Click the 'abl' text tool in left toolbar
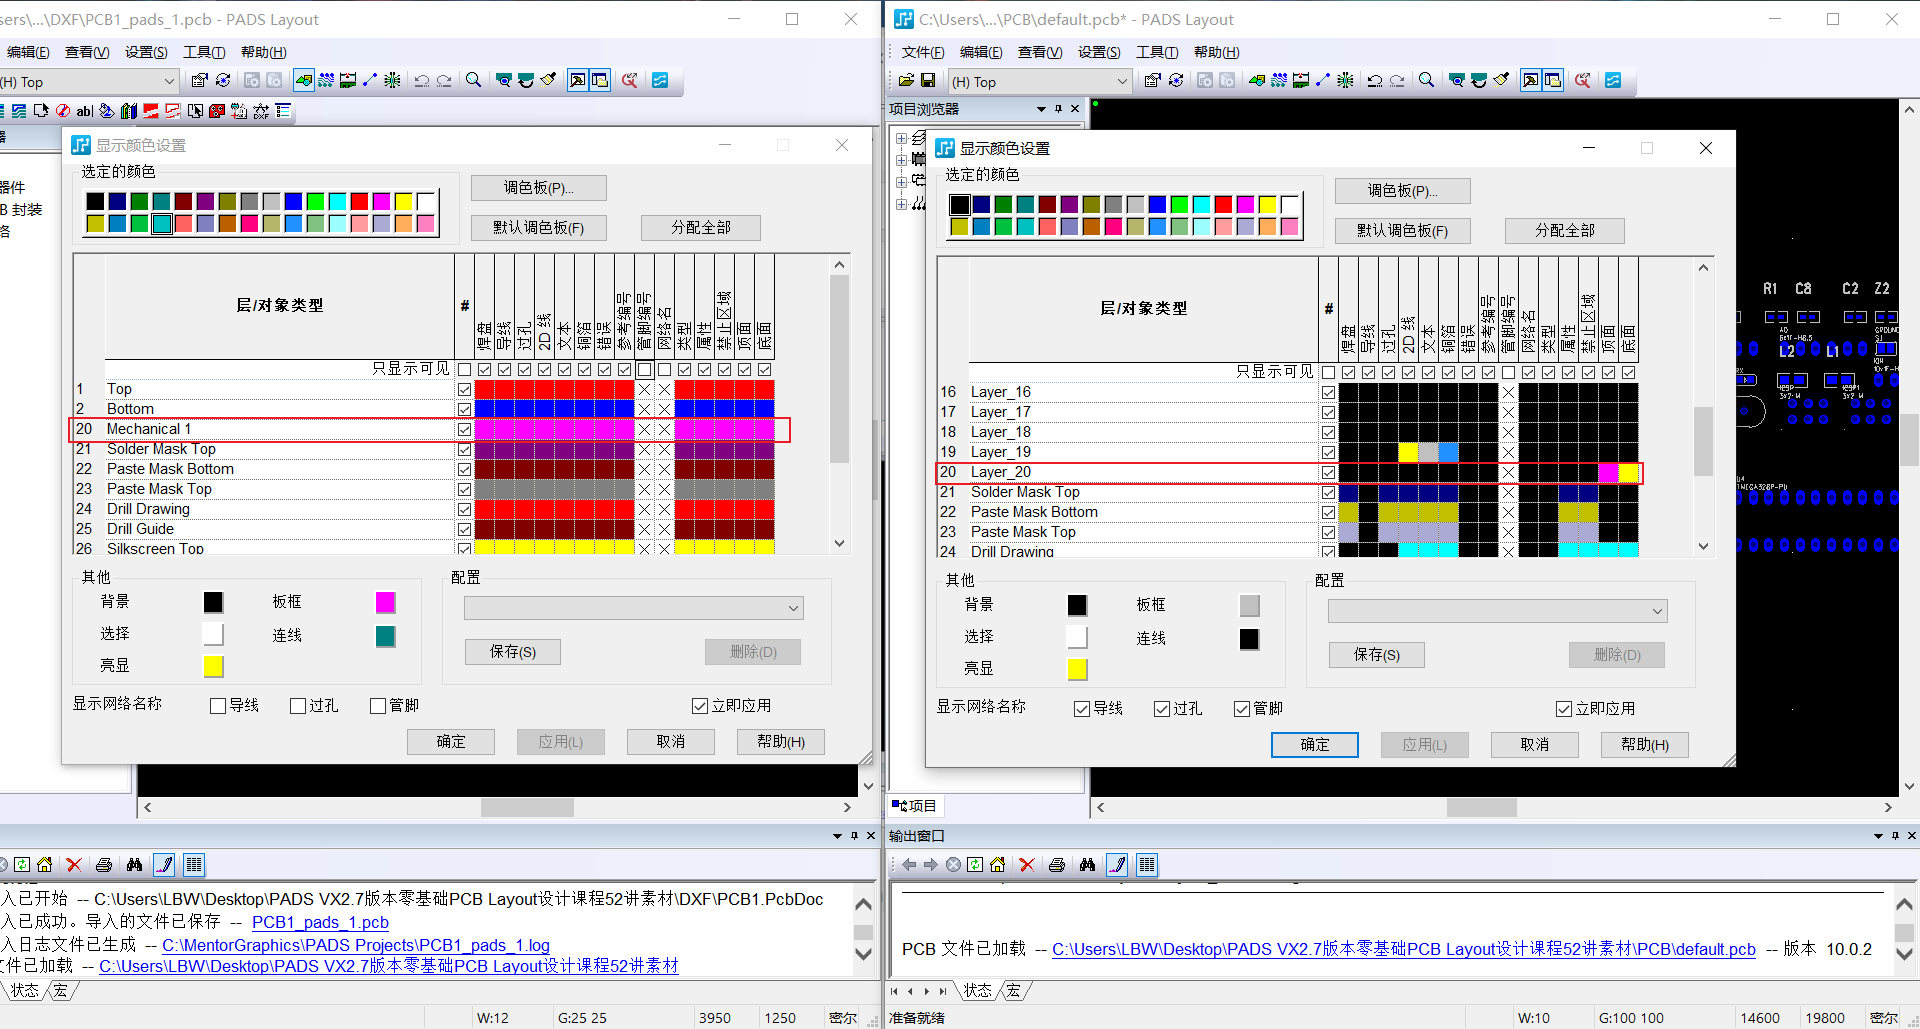 pyautogui.click(x=85, y=111)
